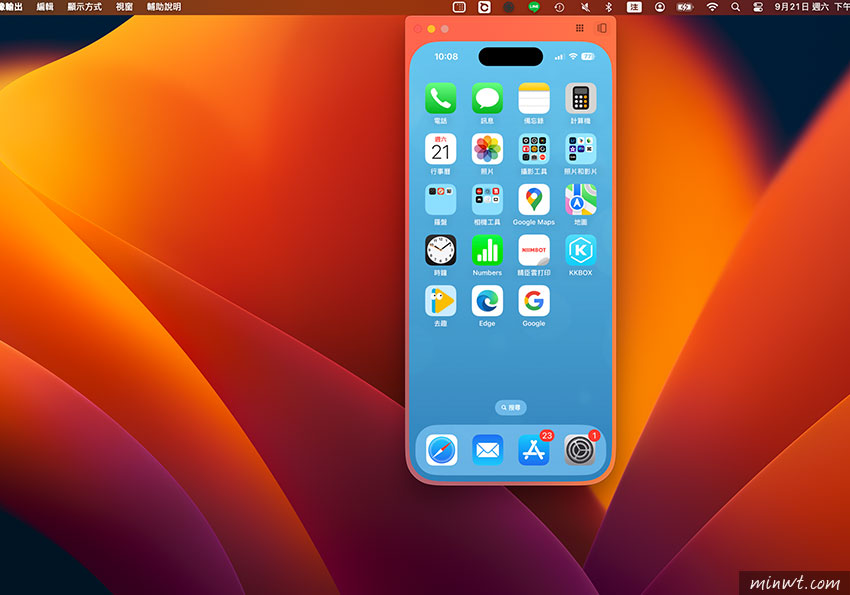Click the 9月21日 週六 date in menu bar
Viewport: 850px width, 595px height.
pyautogui.click(x=802, y=7)
